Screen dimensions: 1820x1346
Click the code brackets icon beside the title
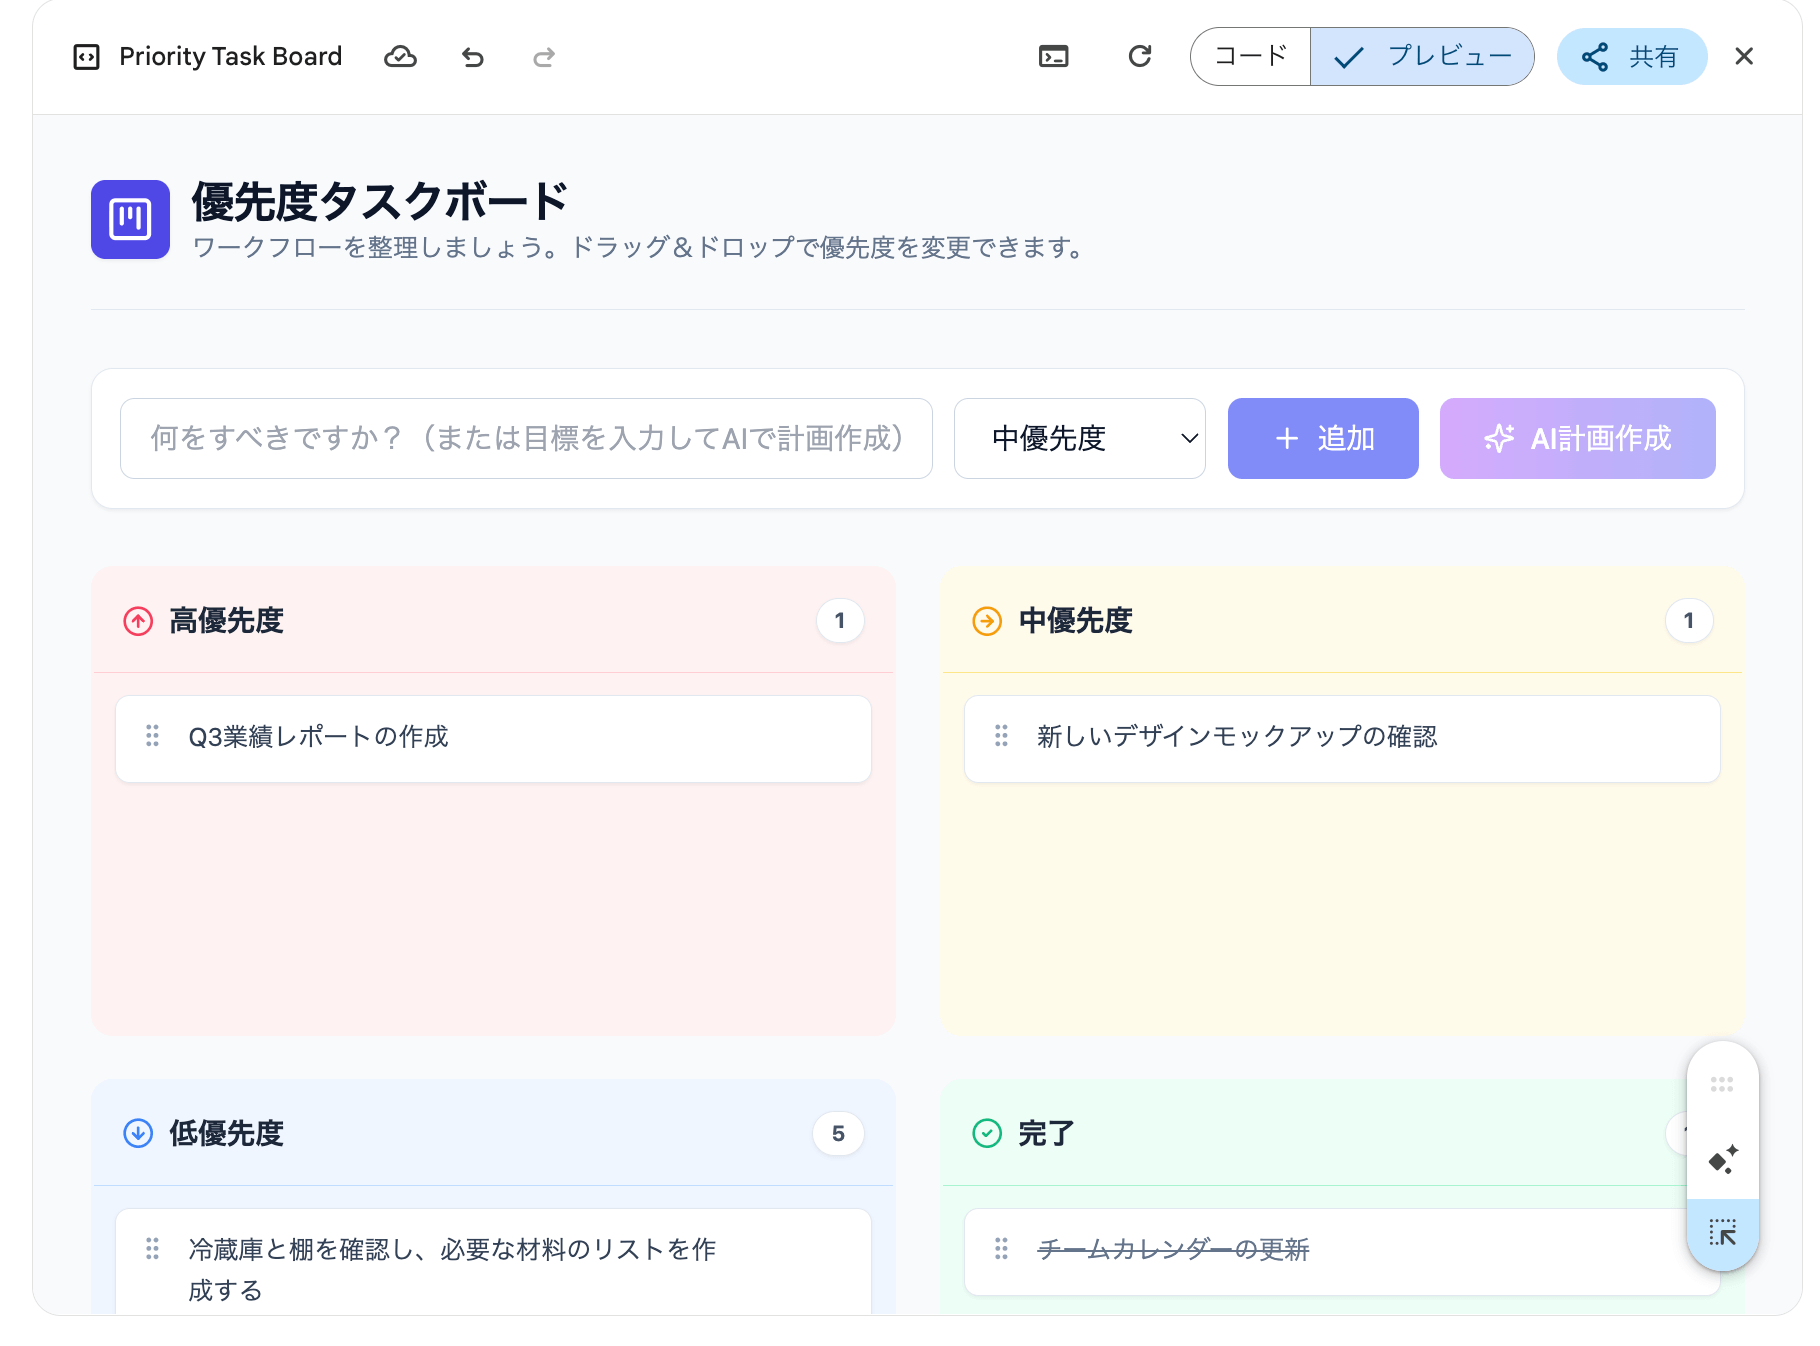point(87,57)
